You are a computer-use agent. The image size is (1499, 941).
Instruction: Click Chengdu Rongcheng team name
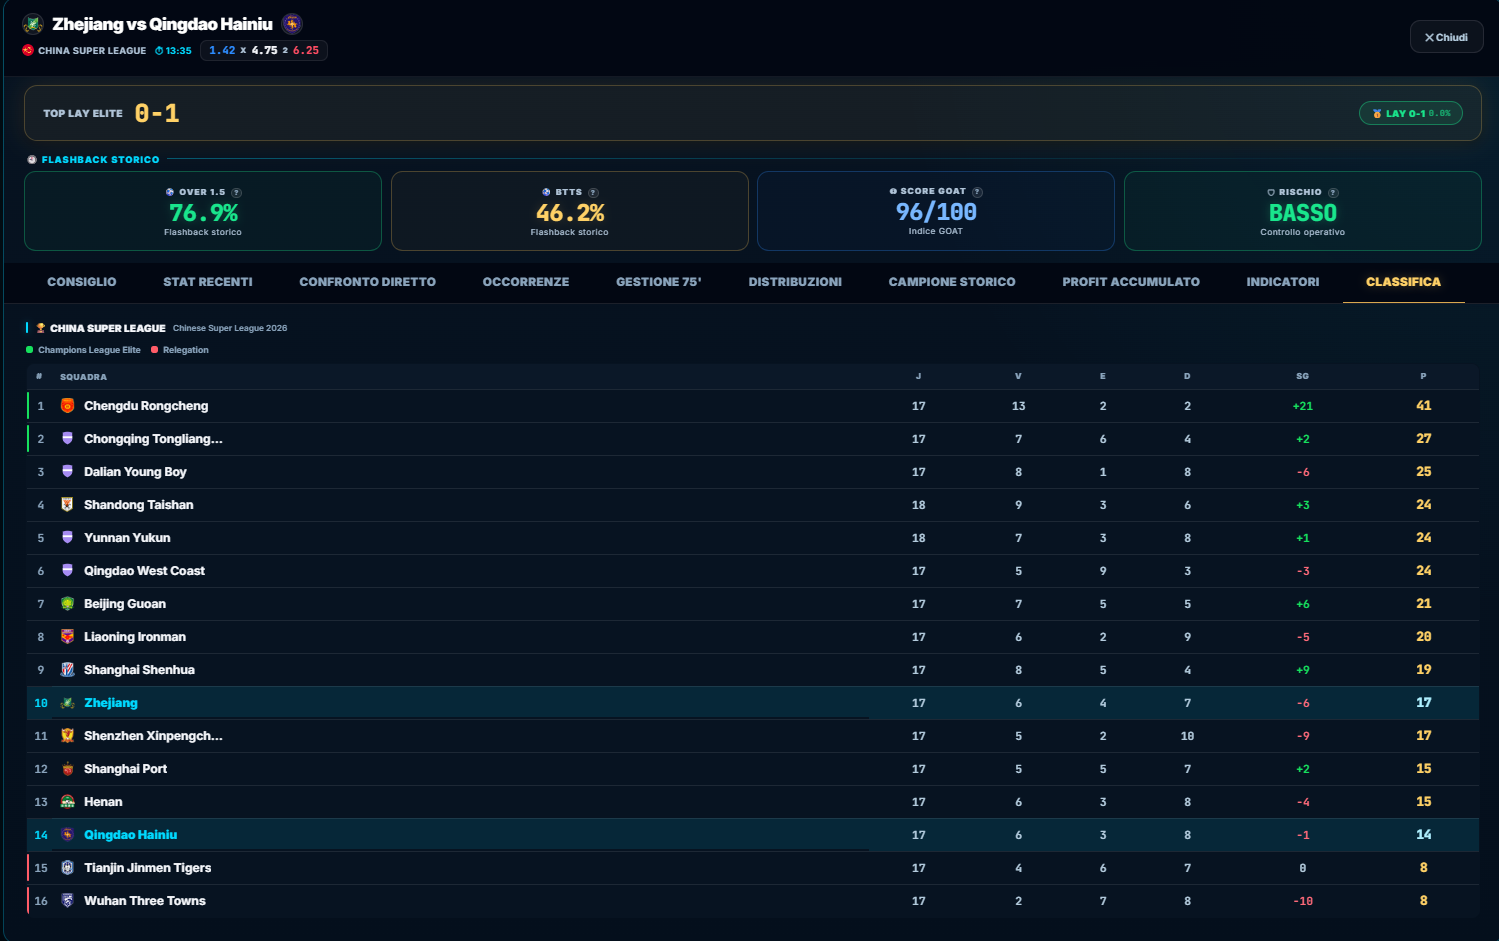point(146,406)
